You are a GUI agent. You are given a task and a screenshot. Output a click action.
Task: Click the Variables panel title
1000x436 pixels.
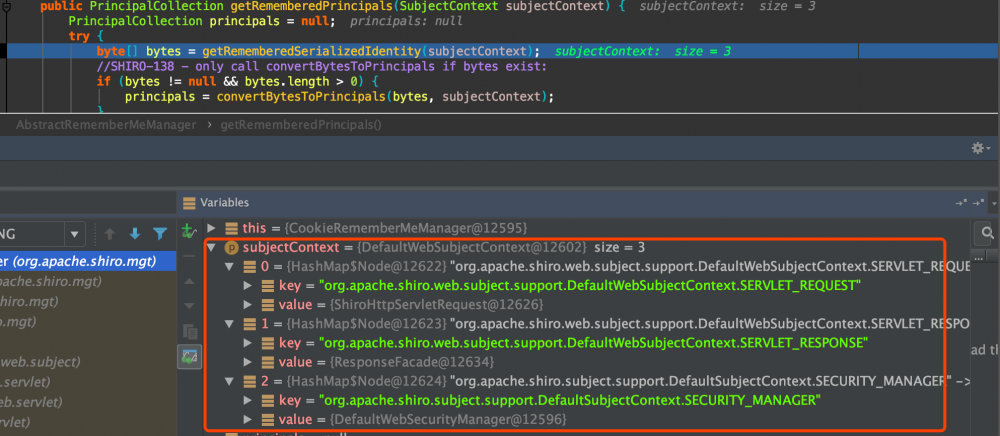point(224,203)
